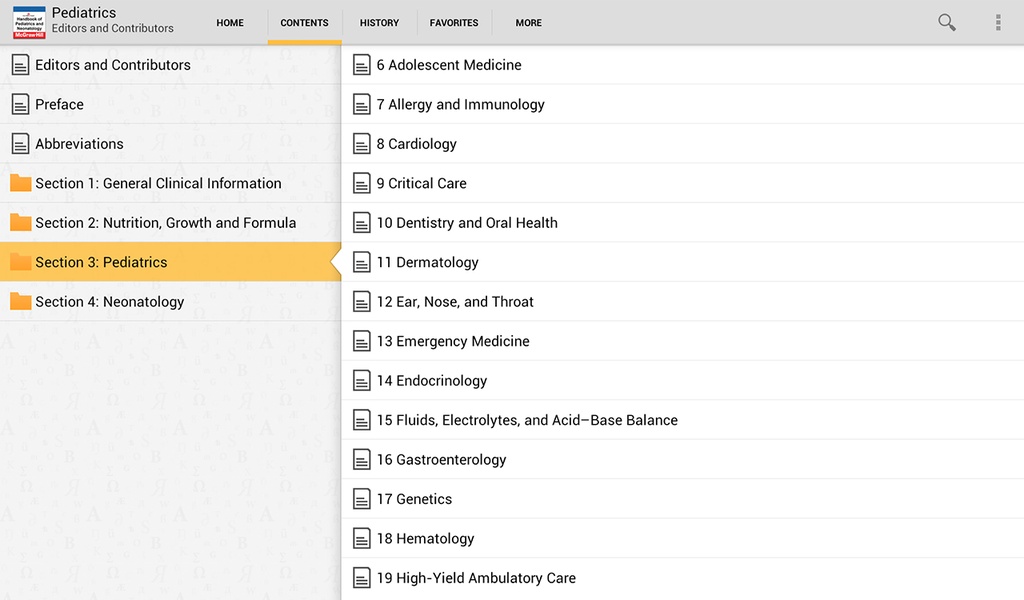Viewport: 1024px width, 600px height.
Task: Click the document icon beside Preface
Action: [20, 104]
